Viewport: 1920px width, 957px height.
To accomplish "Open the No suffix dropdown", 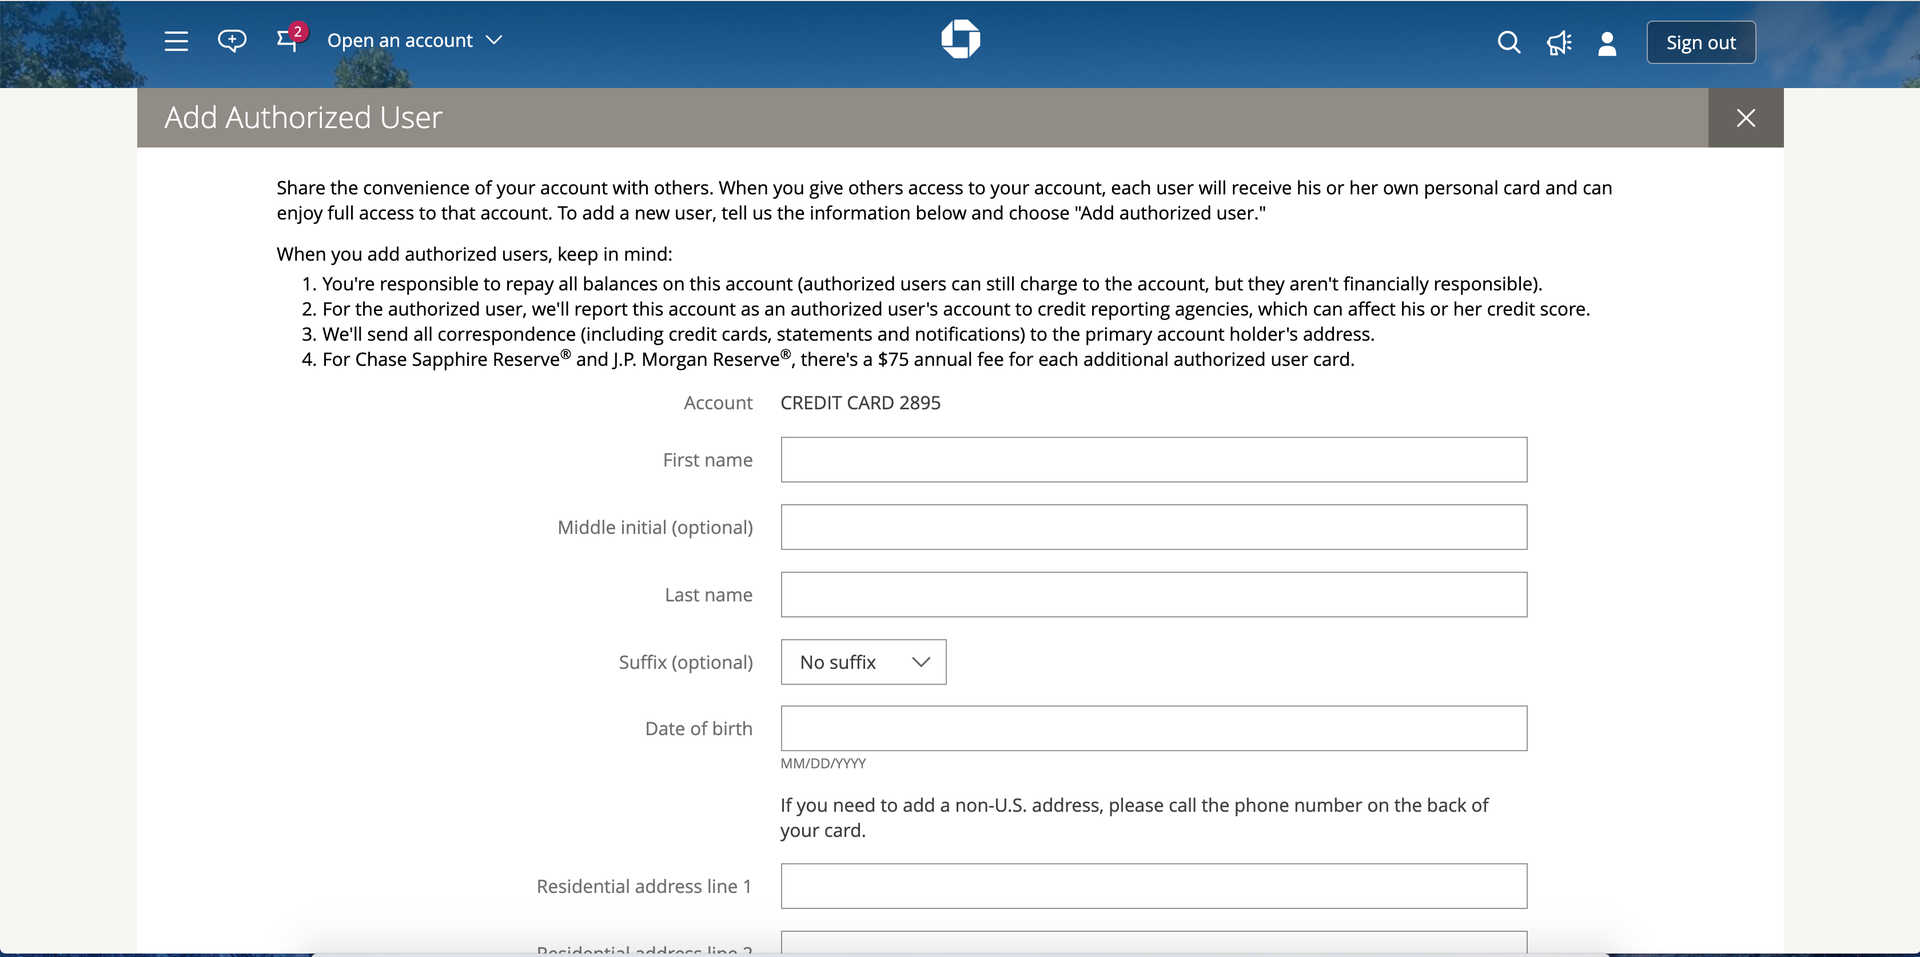I will pos(862,662).
